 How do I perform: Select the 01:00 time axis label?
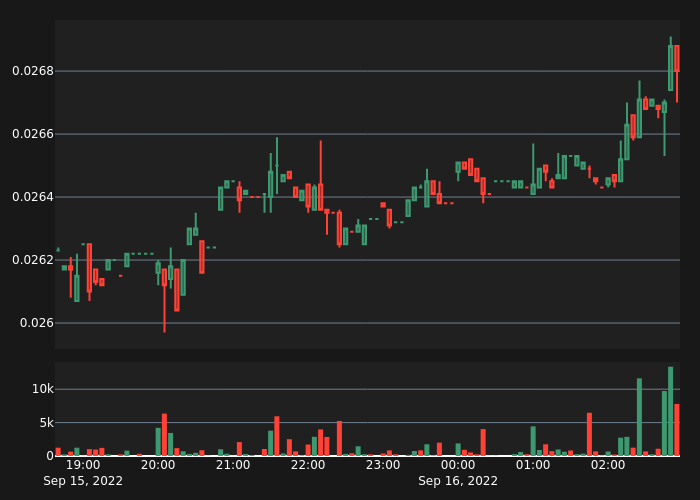click(x=533, y=465)
